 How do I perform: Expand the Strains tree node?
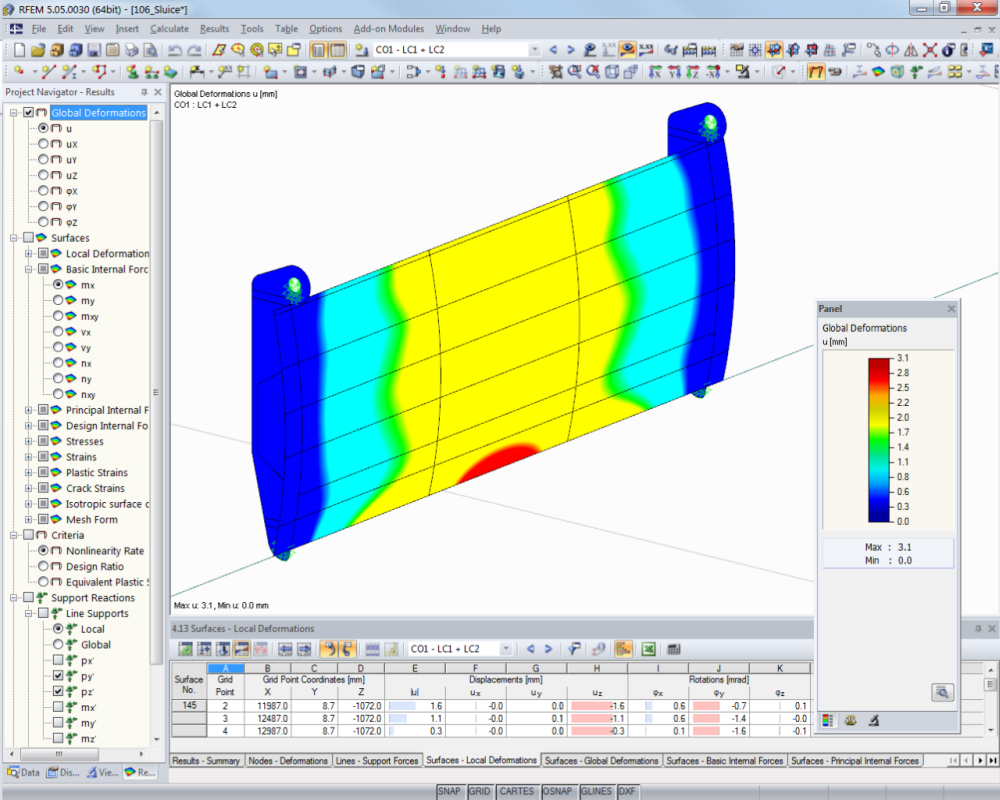[x=28, y=457]
